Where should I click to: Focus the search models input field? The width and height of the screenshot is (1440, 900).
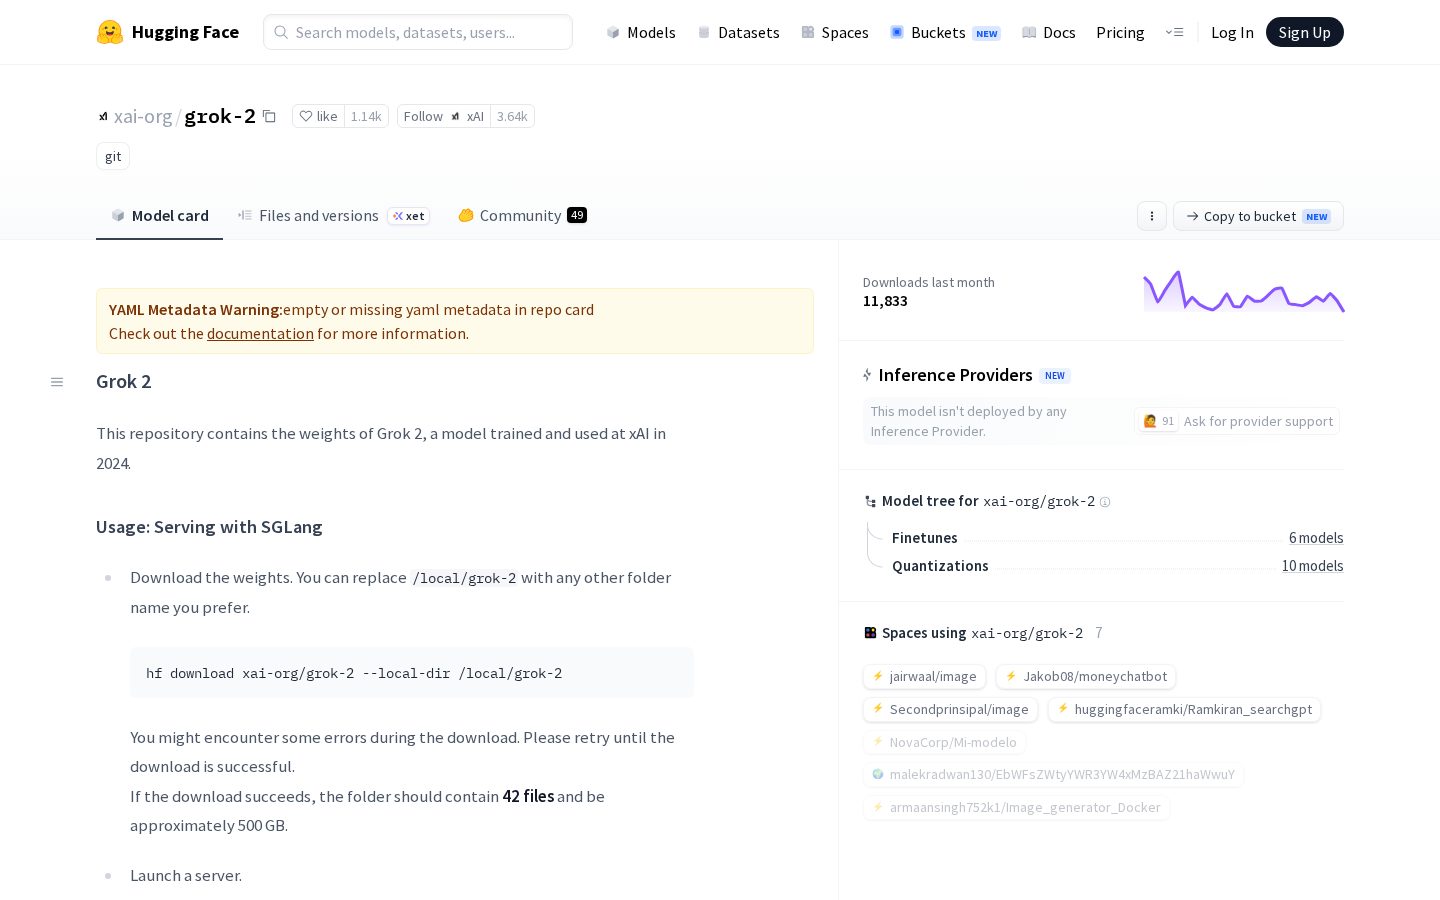(418, 32)
